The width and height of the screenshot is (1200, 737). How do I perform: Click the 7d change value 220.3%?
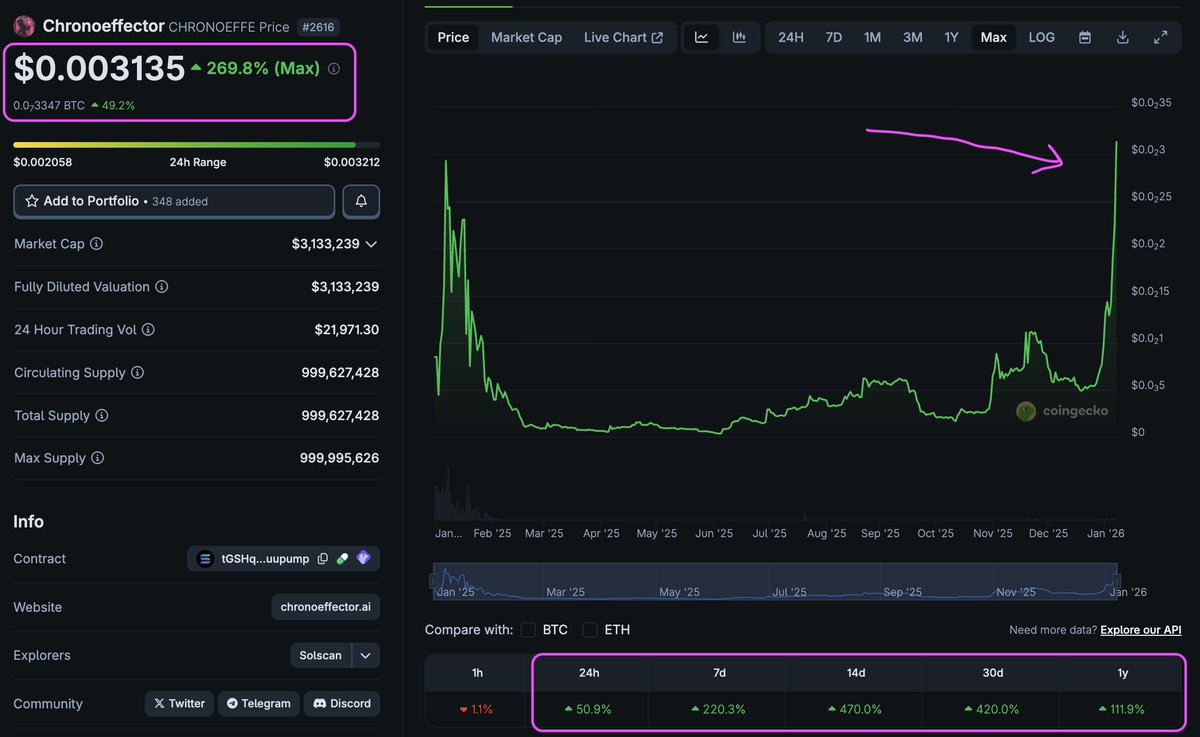(720, 709)
